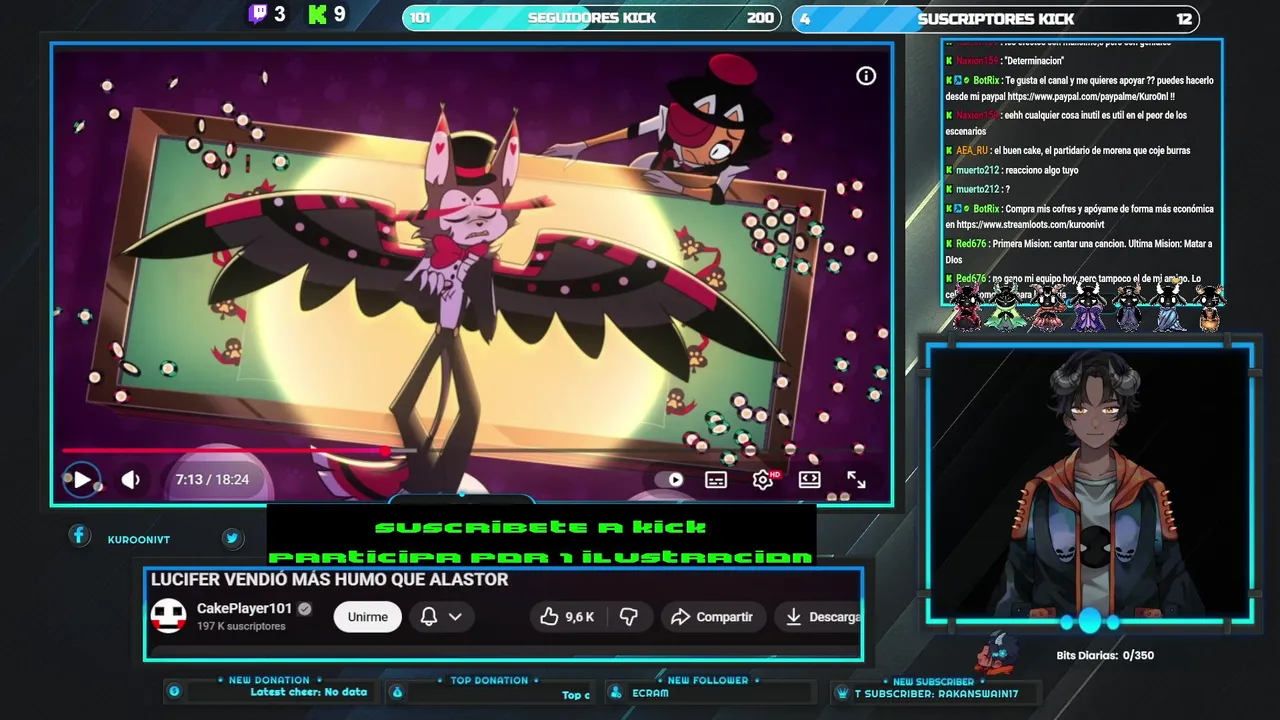
Task: Open the CakePlayer101 channel avatar
Action: 168,616
